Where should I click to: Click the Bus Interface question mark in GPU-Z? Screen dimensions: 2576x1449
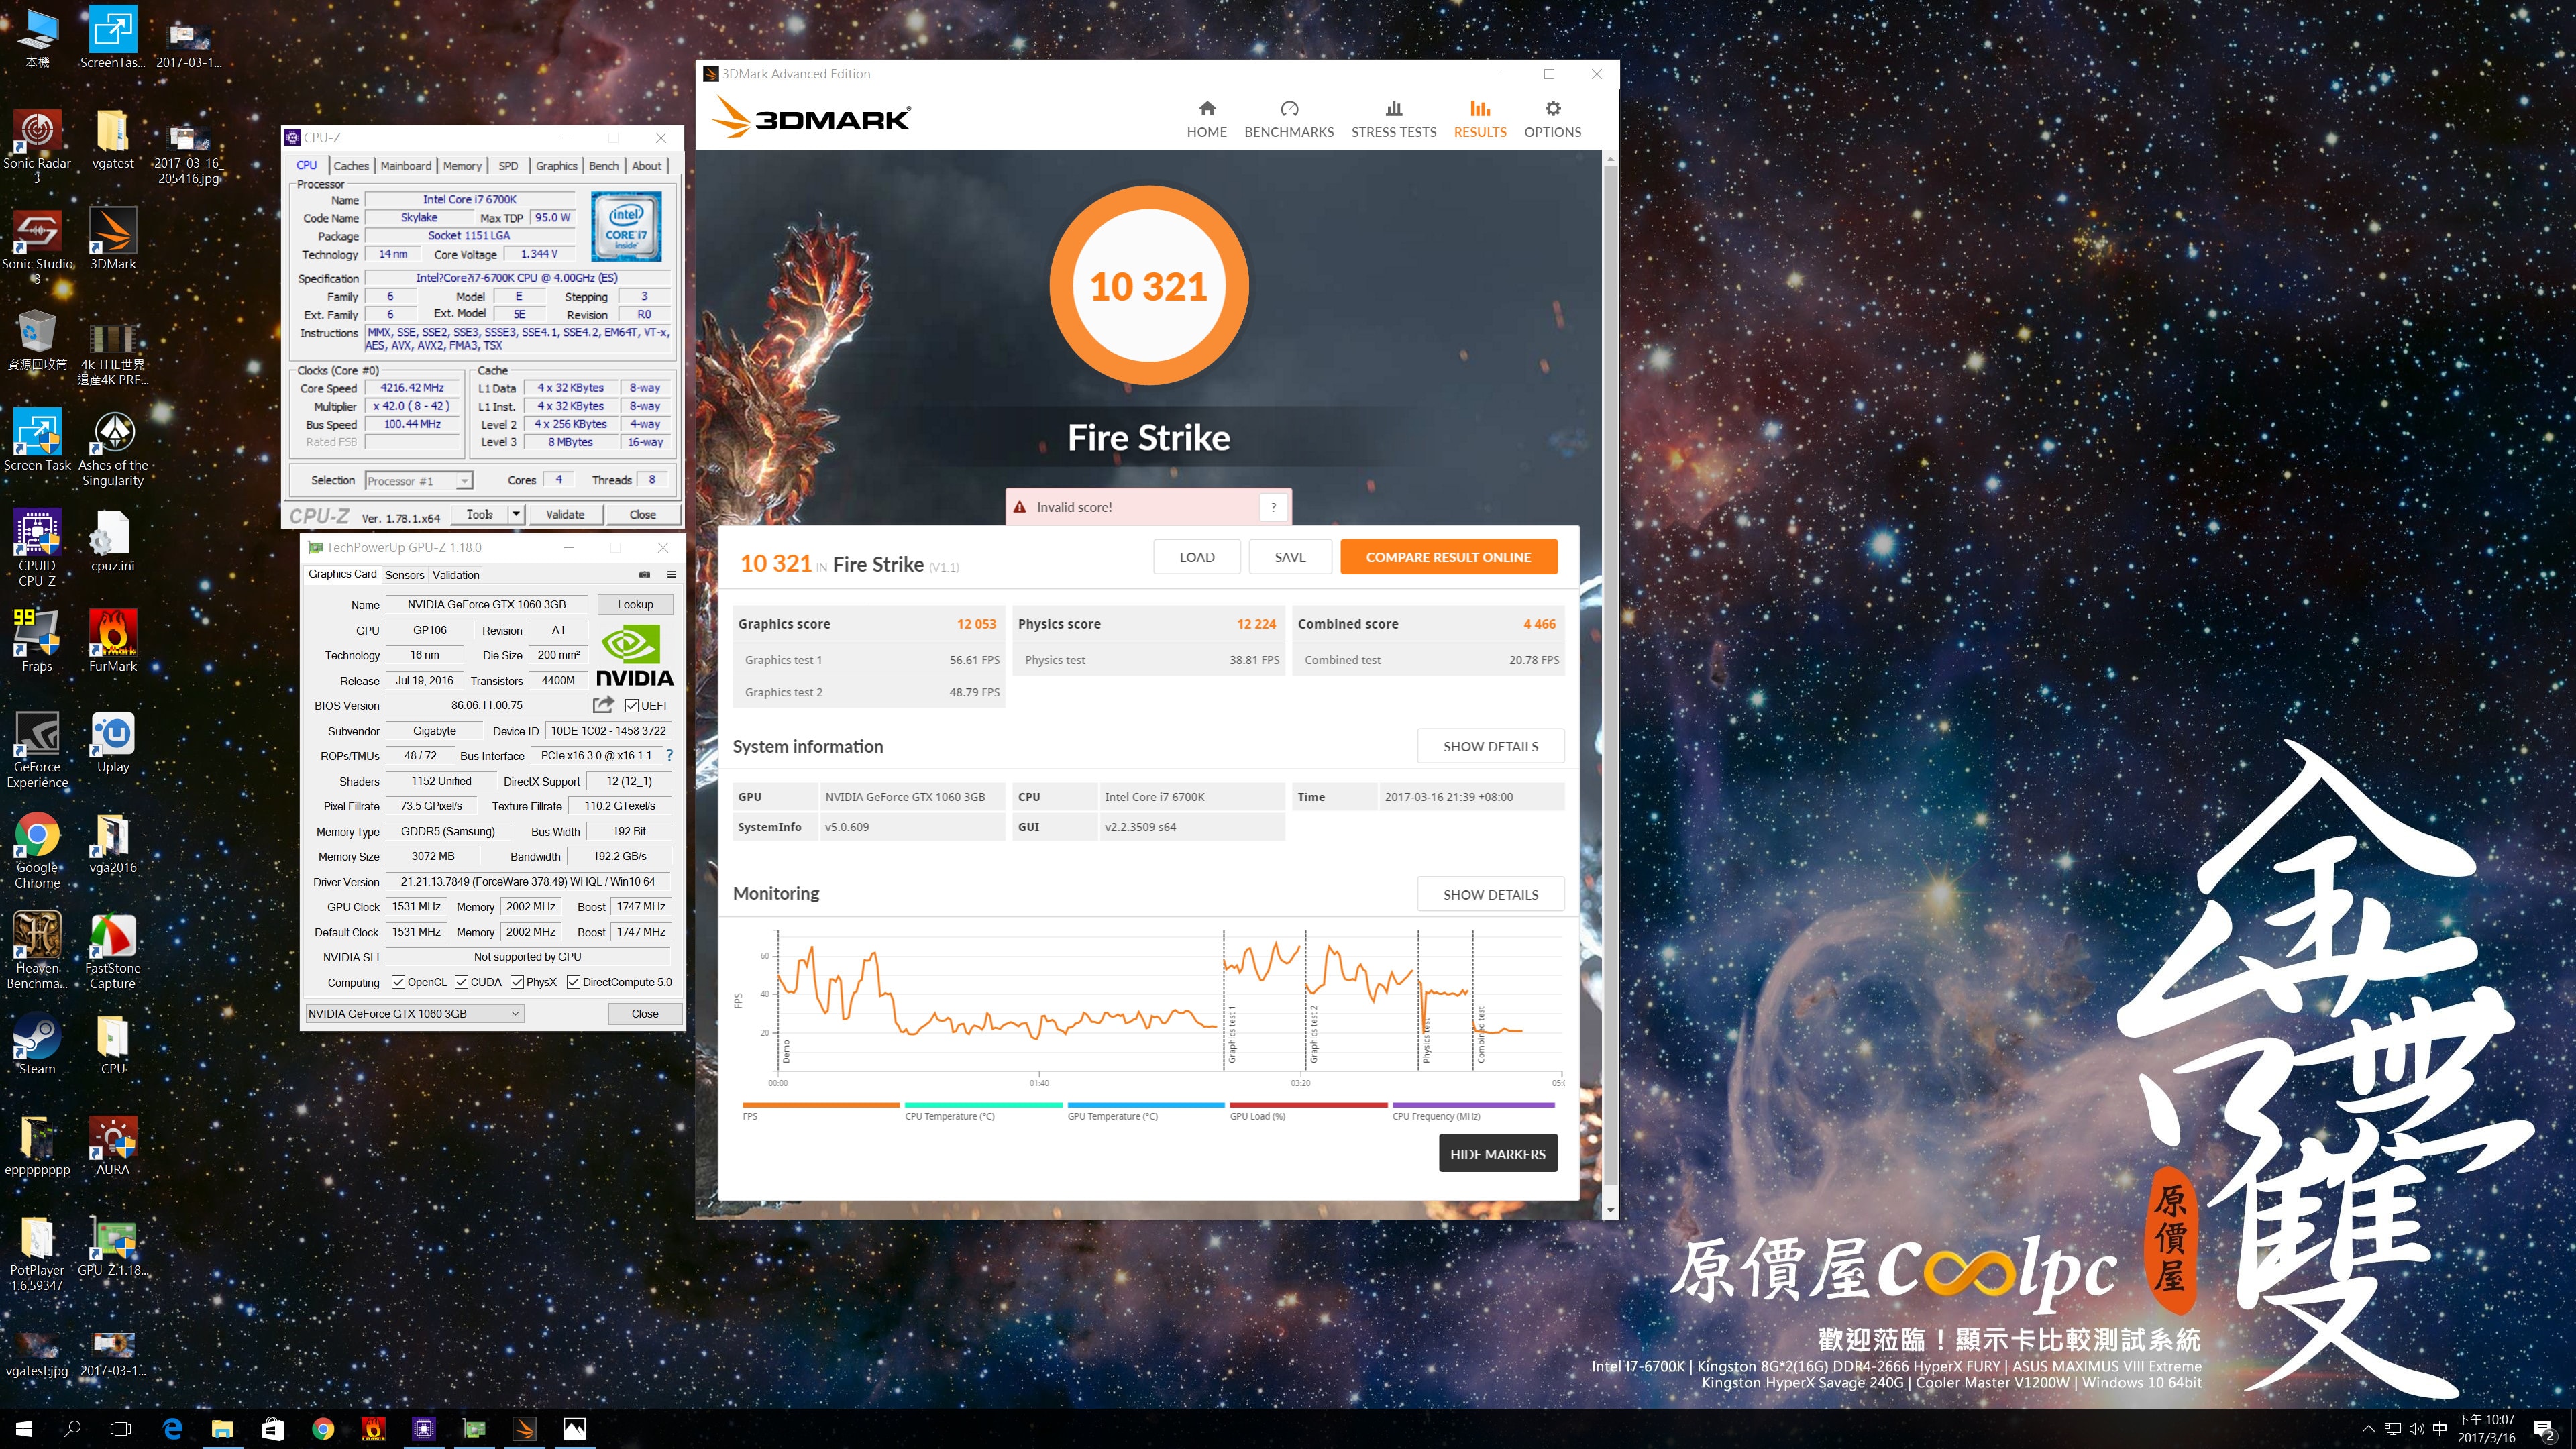coord(669,755)
